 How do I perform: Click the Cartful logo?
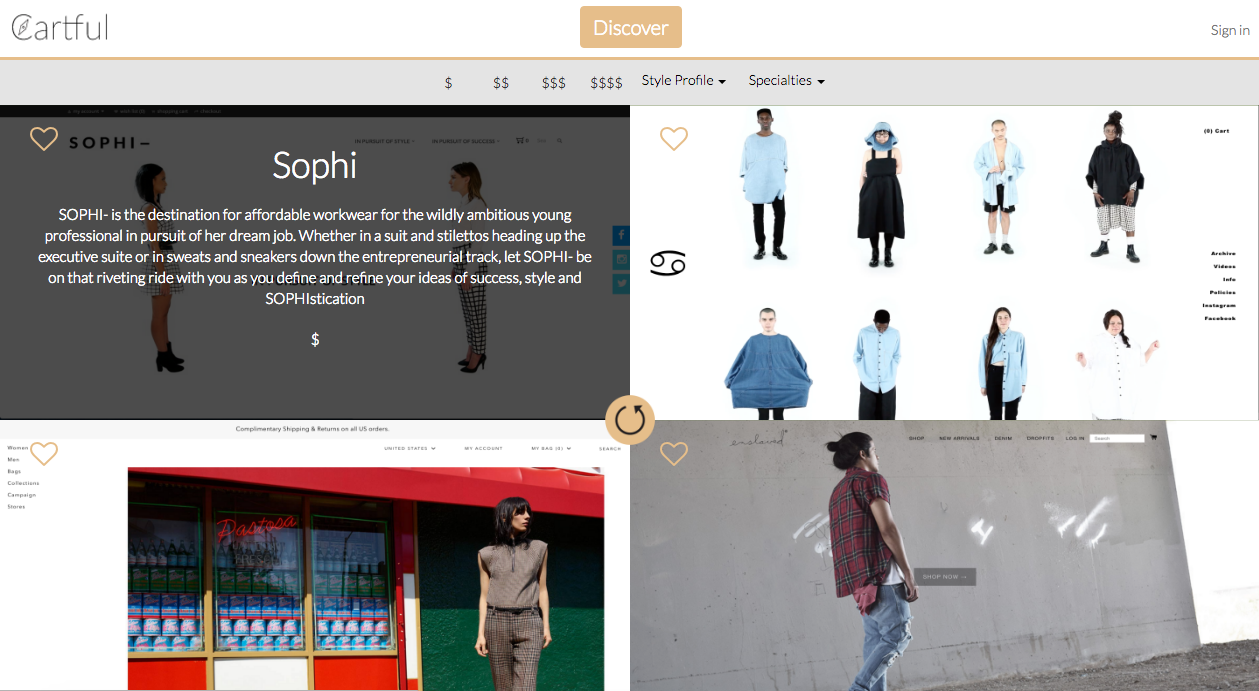58,27
